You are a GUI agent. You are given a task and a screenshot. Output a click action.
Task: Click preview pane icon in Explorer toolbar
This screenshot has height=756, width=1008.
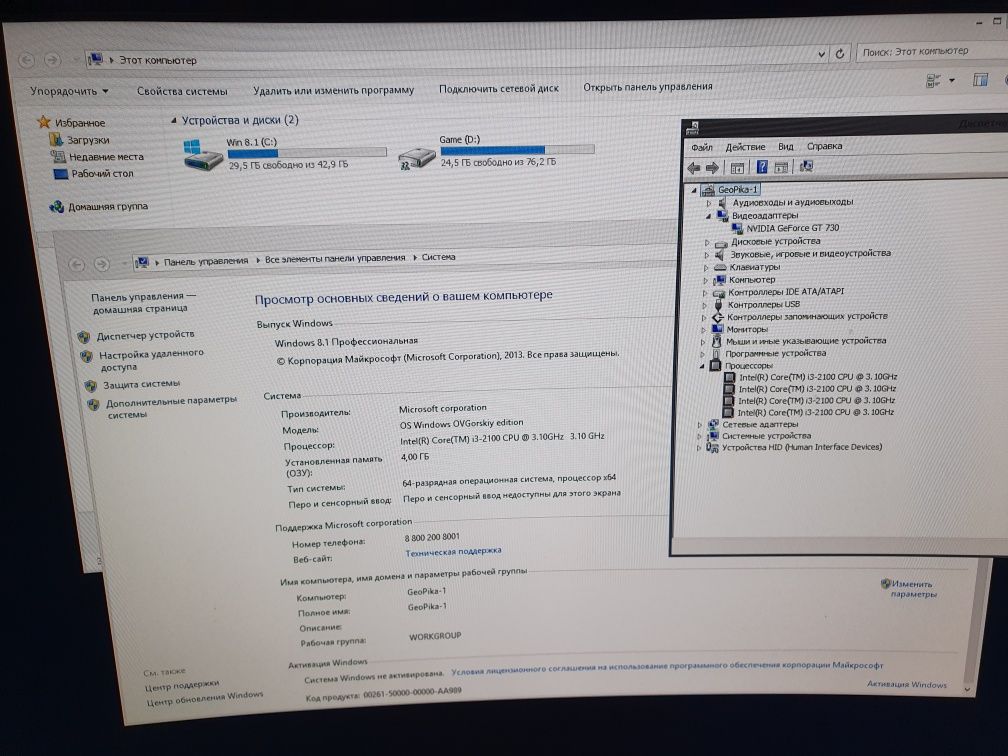click(980, 80)
